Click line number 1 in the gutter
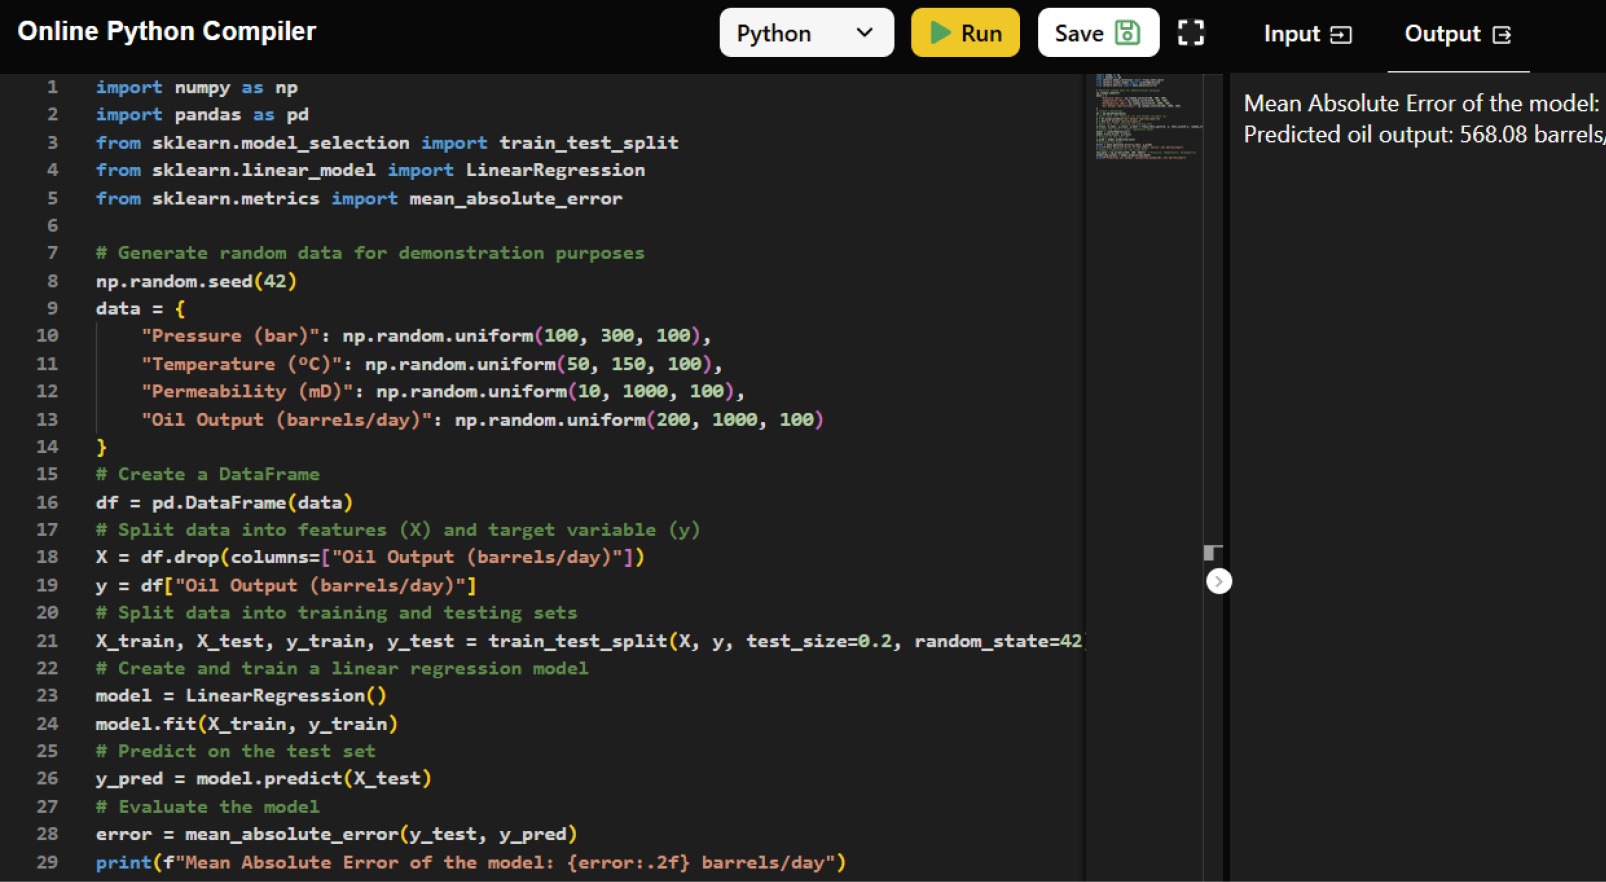This screenshot has height=882, width=1606. click(52, 87)
